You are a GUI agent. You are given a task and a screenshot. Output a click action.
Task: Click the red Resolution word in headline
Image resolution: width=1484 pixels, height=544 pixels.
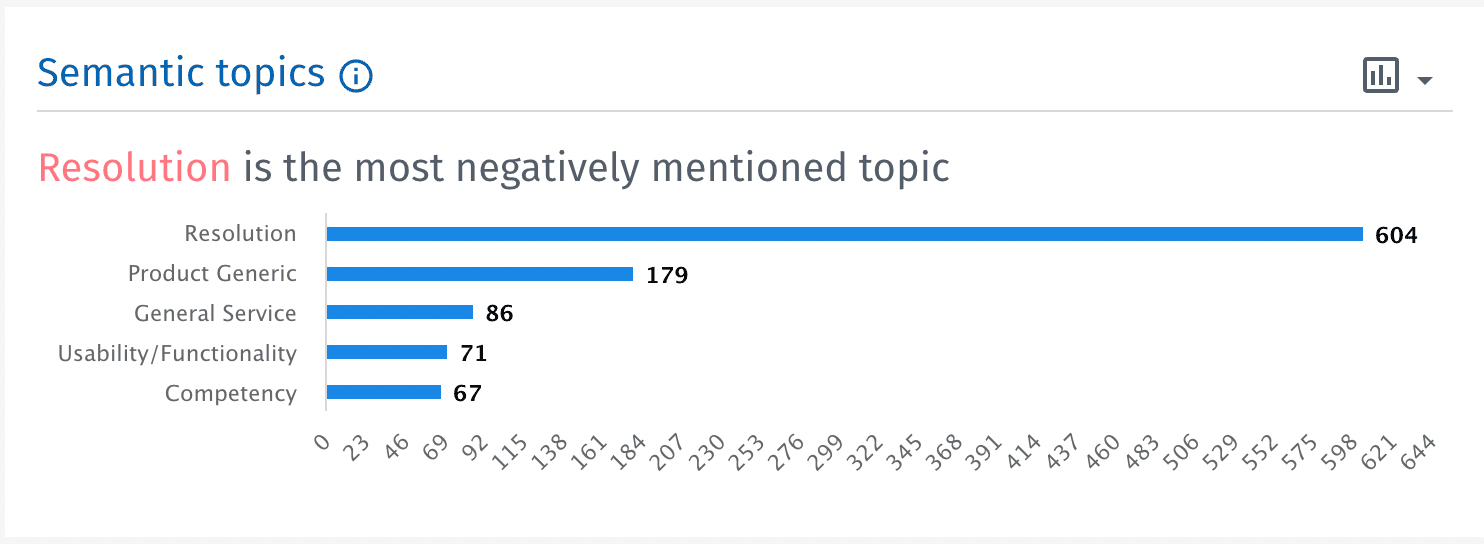pos(134,168)
